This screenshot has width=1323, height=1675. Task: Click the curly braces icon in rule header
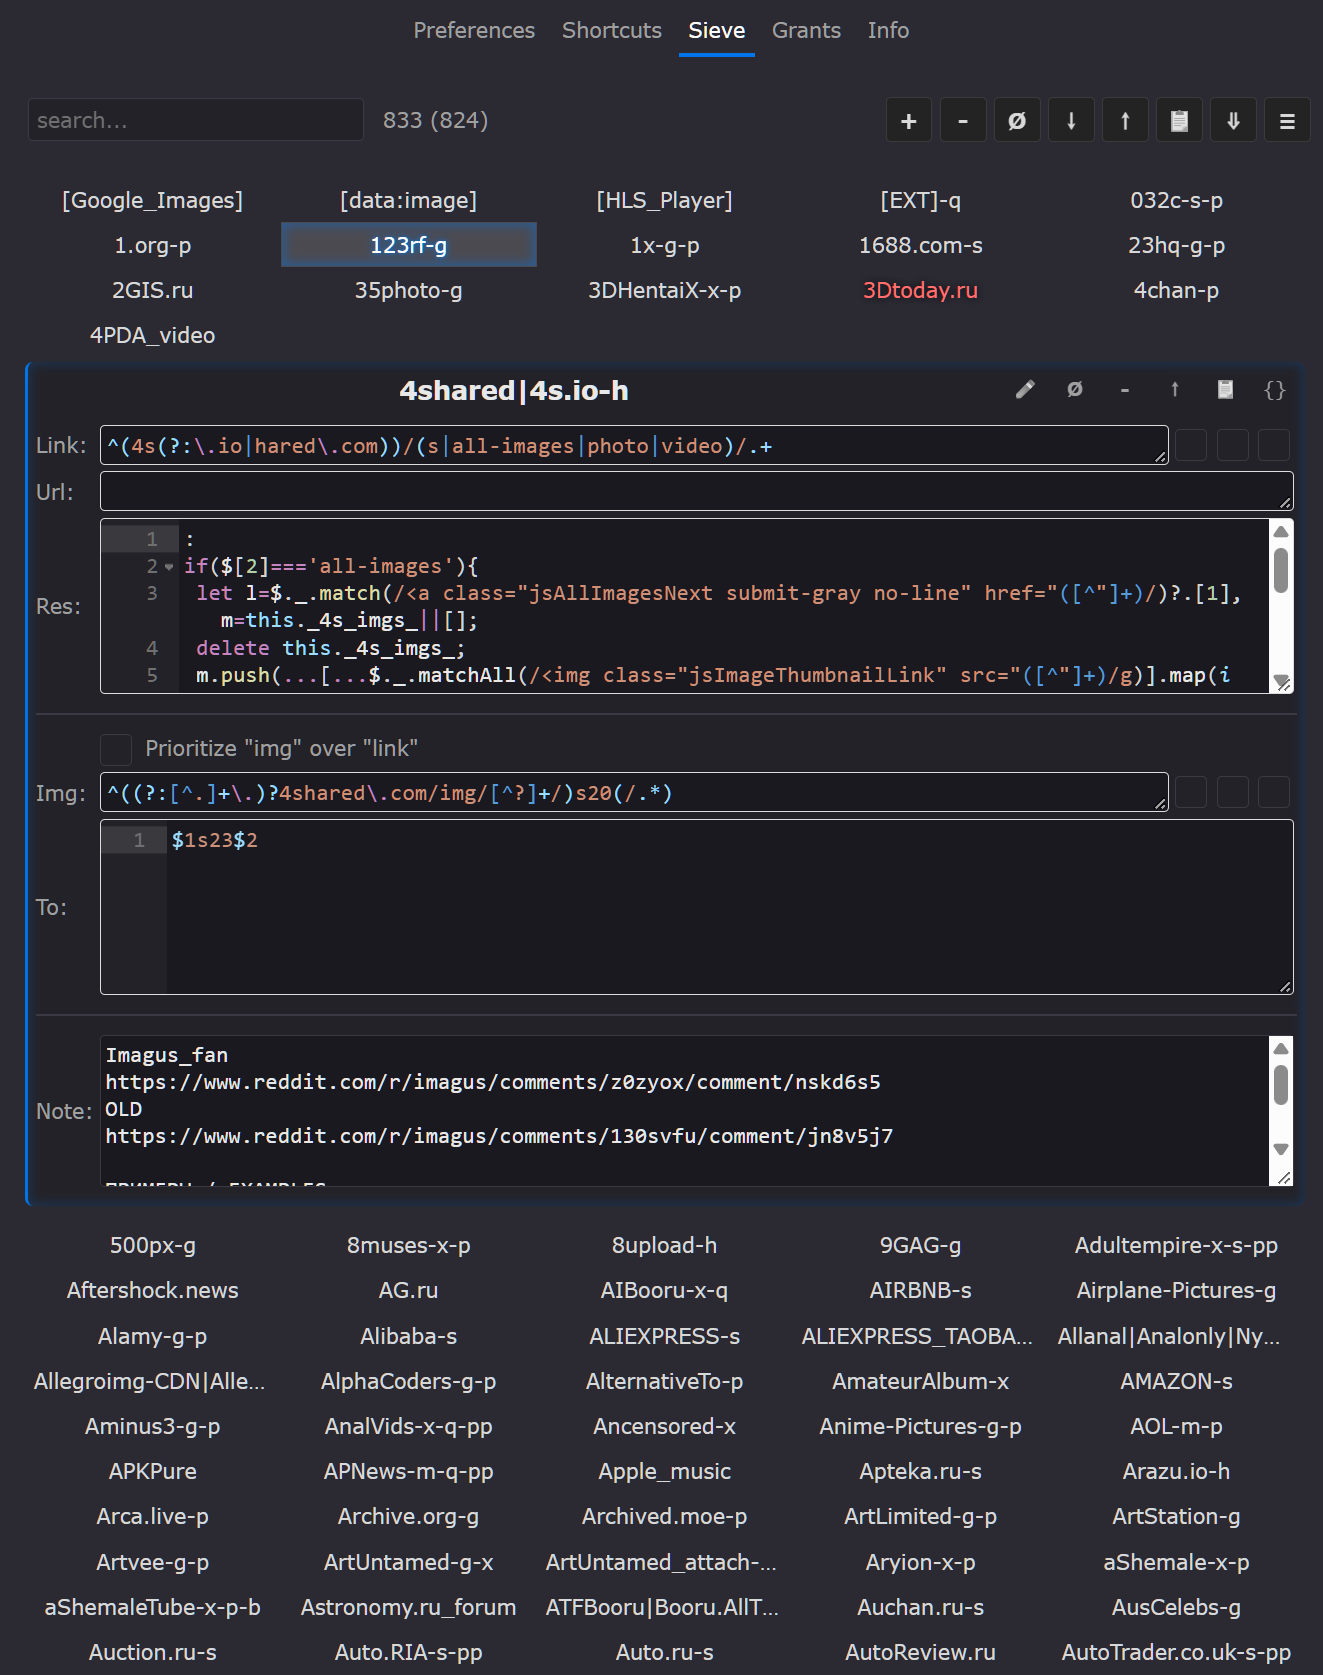tap(1274, 389)
